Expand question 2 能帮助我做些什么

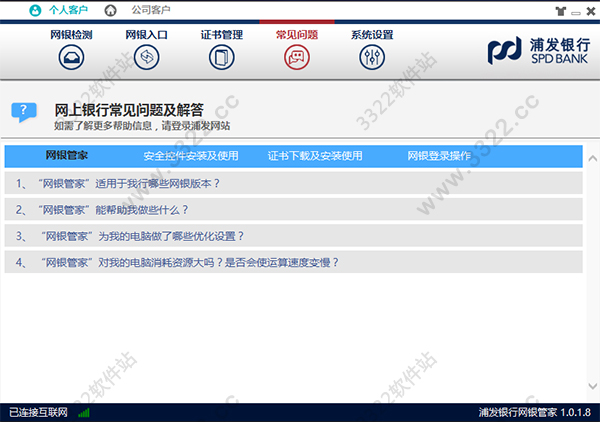(293, 210)
